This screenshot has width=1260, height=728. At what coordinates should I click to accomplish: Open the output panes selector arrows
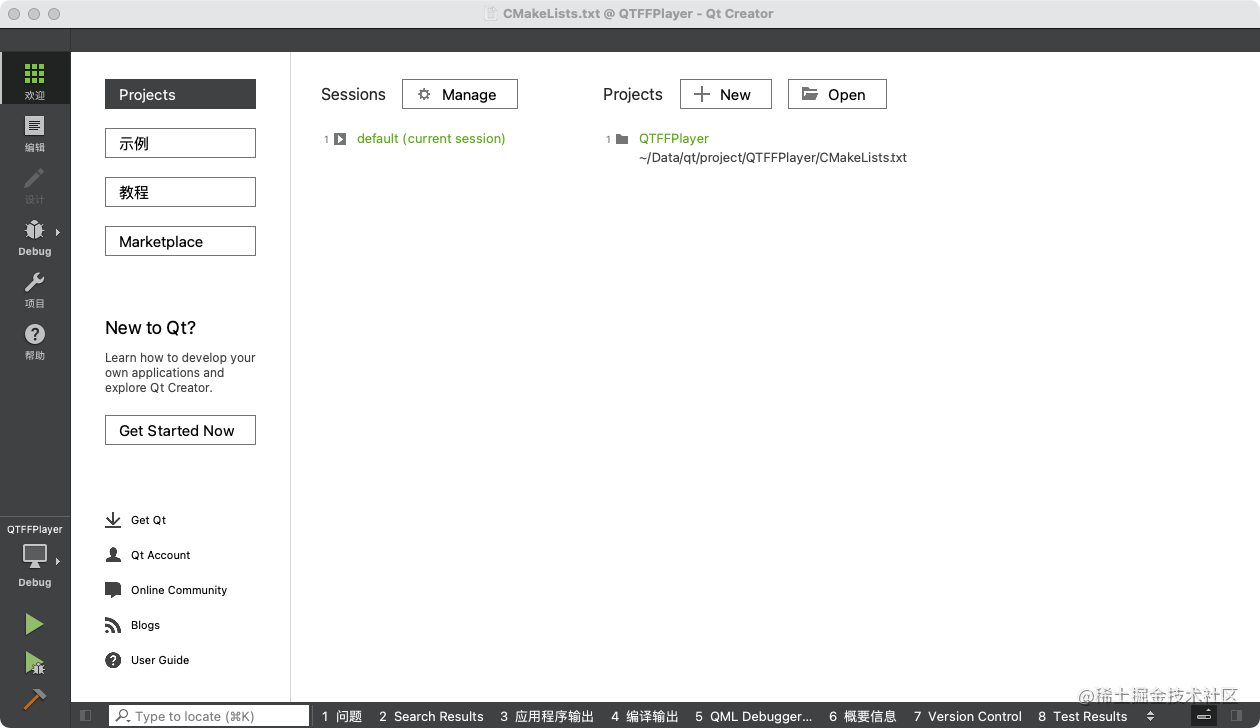tap(1150, 716)
